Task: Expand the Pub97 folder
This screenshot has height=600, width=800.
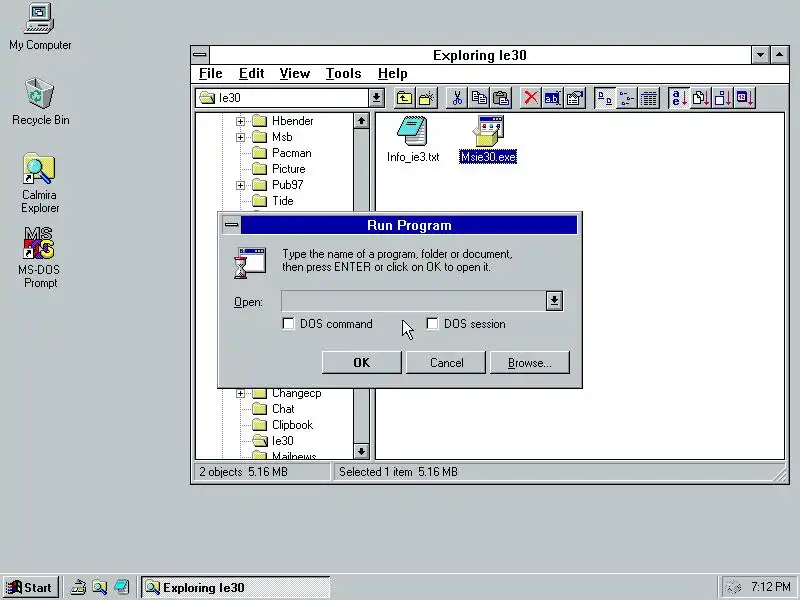Action: point(240,185)
